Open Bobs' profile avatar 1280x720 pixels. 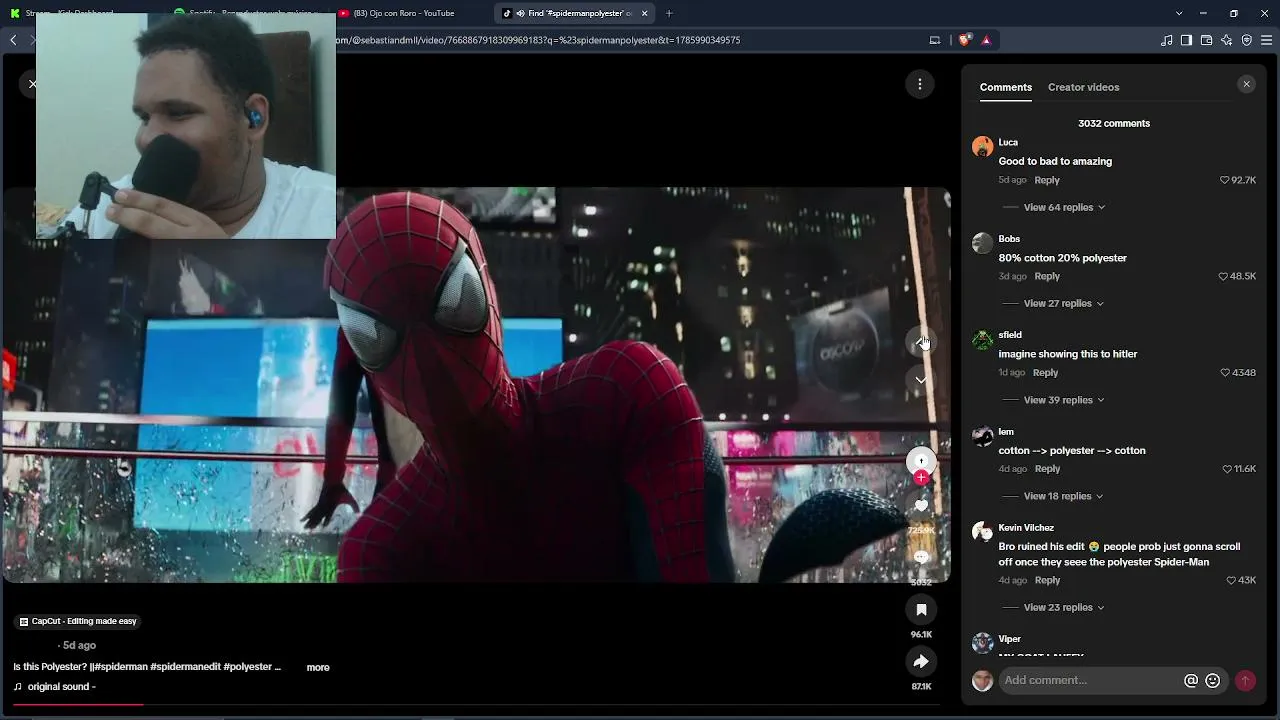coord(983,243)
